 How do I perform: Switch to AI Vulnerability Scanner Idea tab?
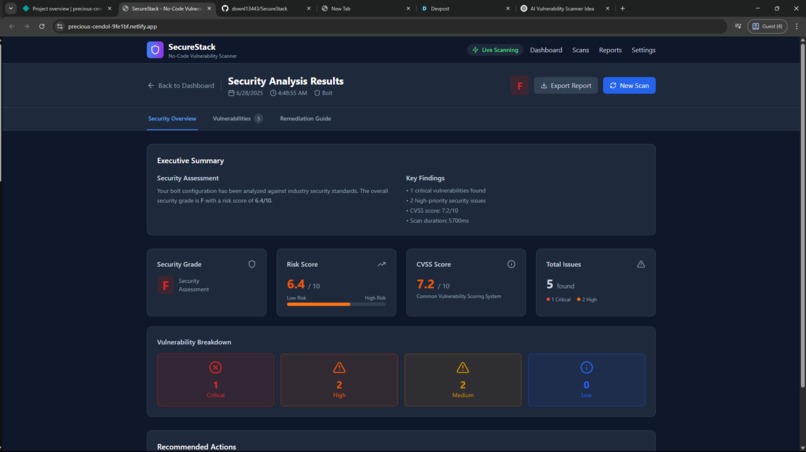click(564, 9)
